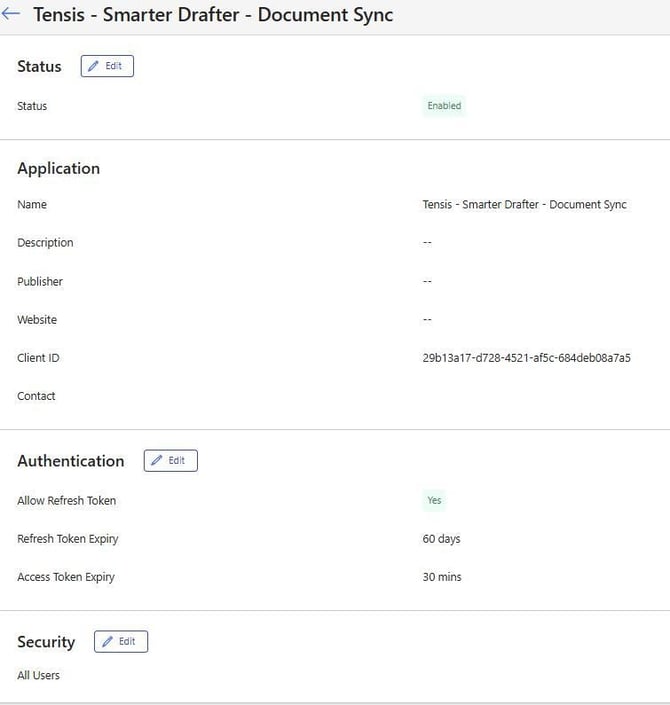Click the All Users text

pos(38,676)
